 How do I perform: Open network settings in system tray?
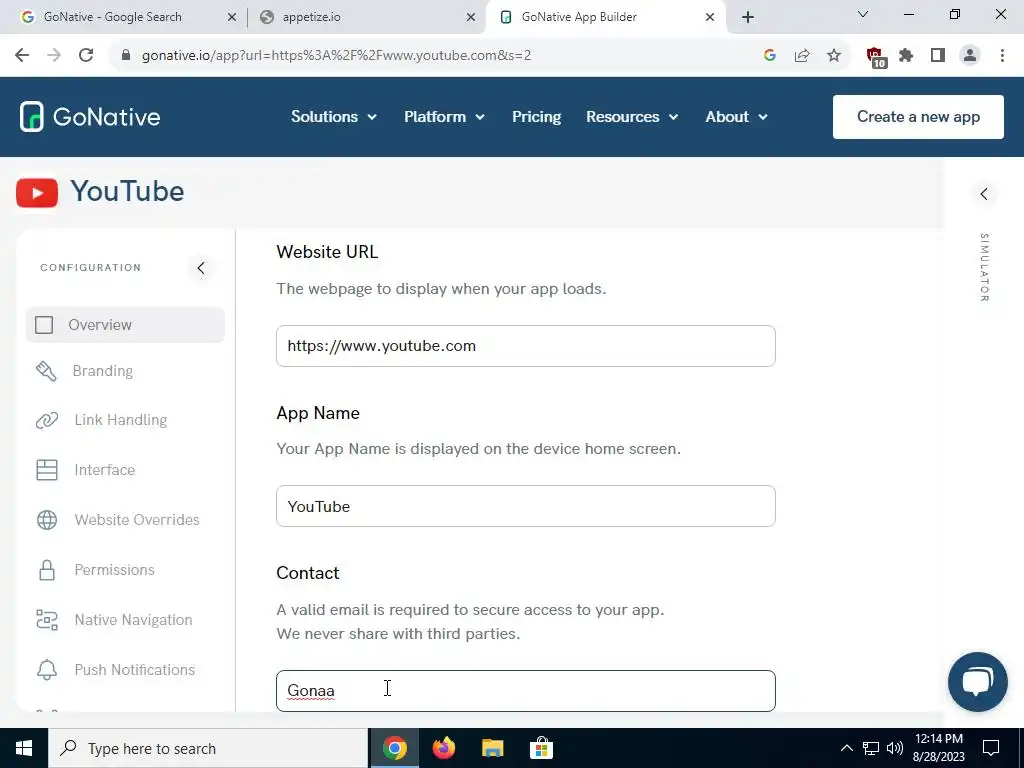[x=871, y=748]
